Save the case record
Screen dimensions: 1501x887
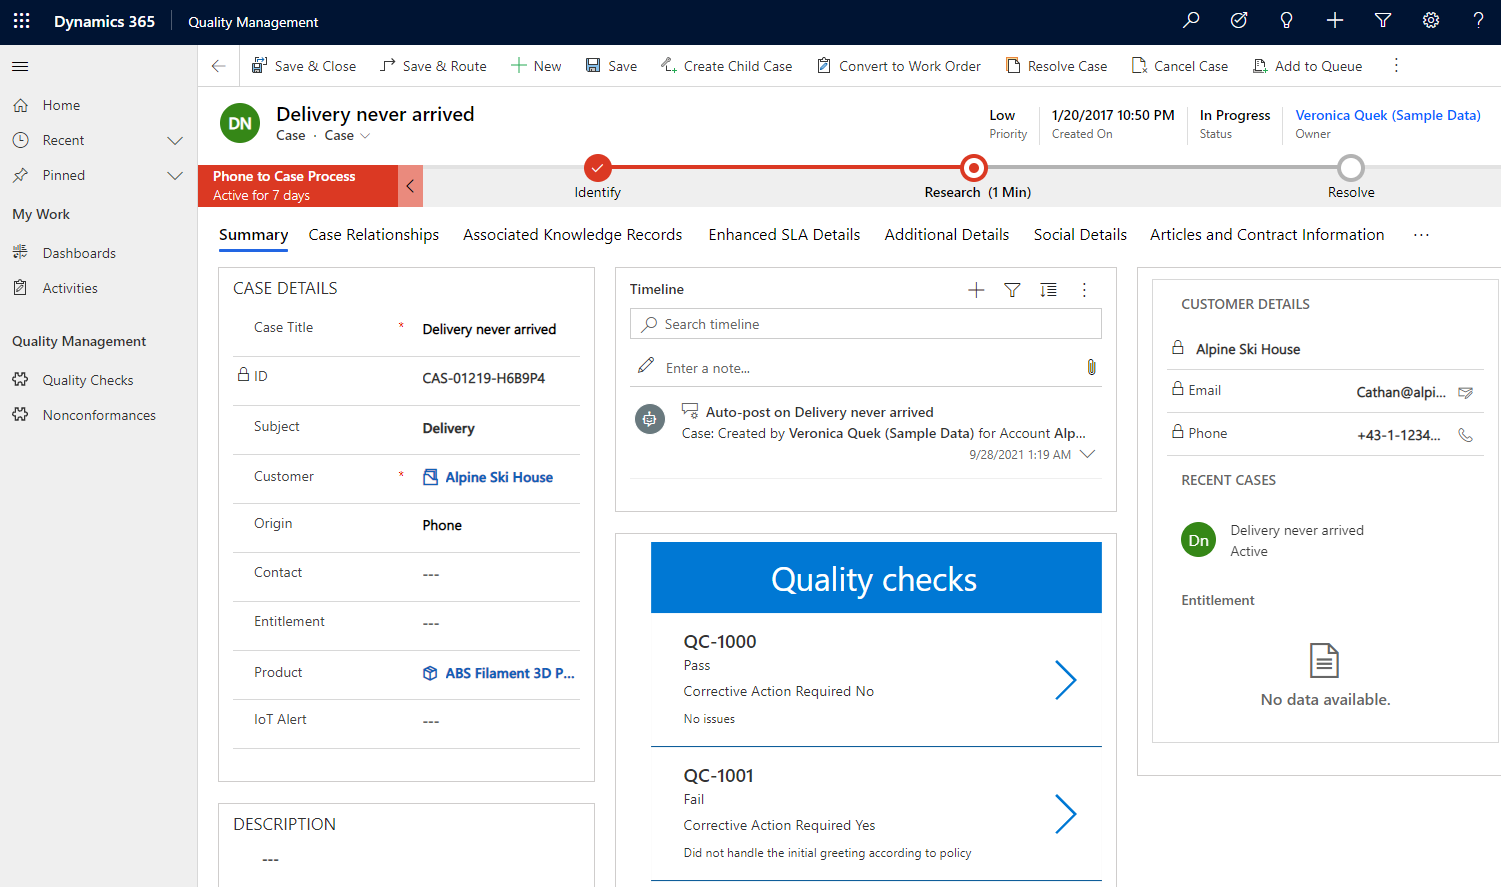611,66
